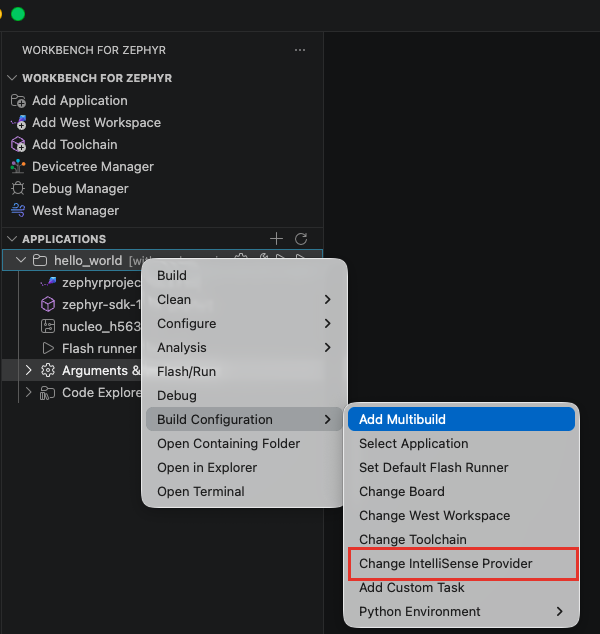Select Change Board

(x=461, y=491)
